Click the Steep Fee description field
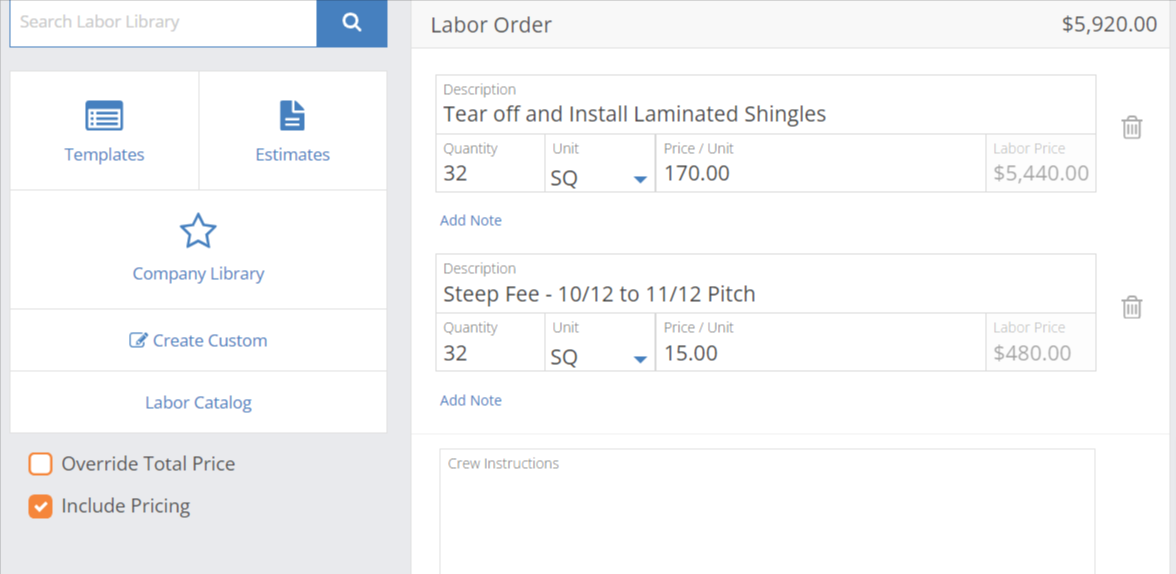1176x574 pixels. pos(766,284)
